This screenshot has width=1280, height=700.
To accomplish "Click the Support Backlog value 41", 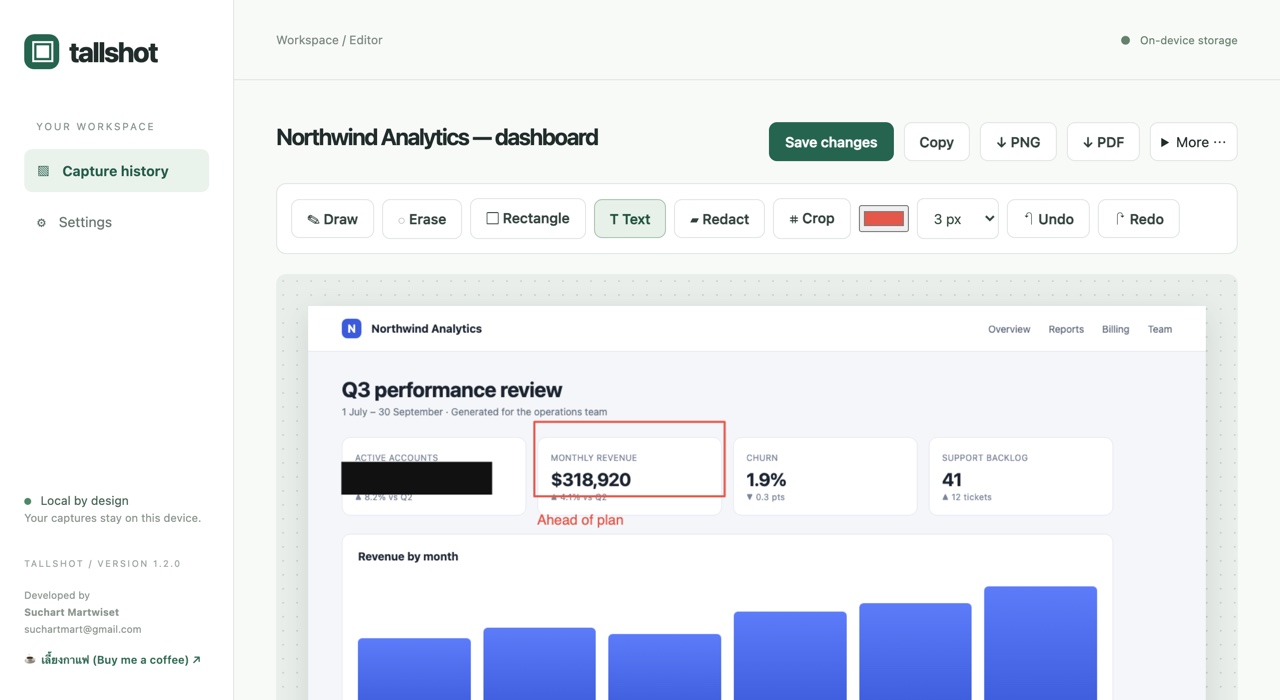I will pos(952,480).
